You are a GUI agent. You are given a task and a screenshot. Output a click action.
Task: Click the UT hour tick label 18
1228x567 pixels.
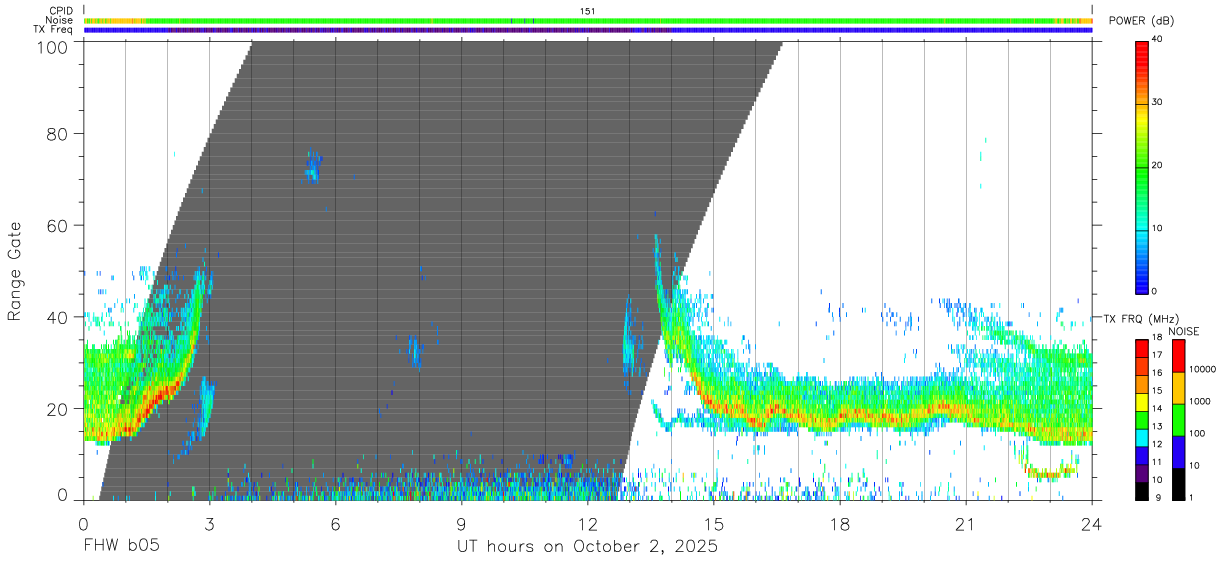point(840,523)
